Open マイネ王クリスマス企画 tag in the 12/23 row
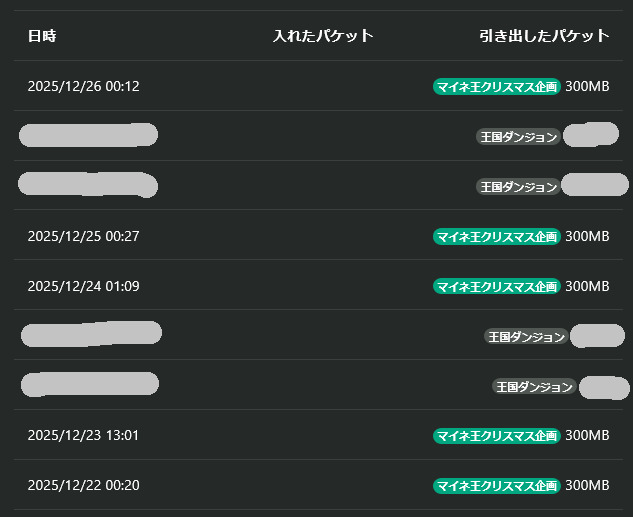Image resolution: width=633 pixels, height=517 pixels. 496,435
